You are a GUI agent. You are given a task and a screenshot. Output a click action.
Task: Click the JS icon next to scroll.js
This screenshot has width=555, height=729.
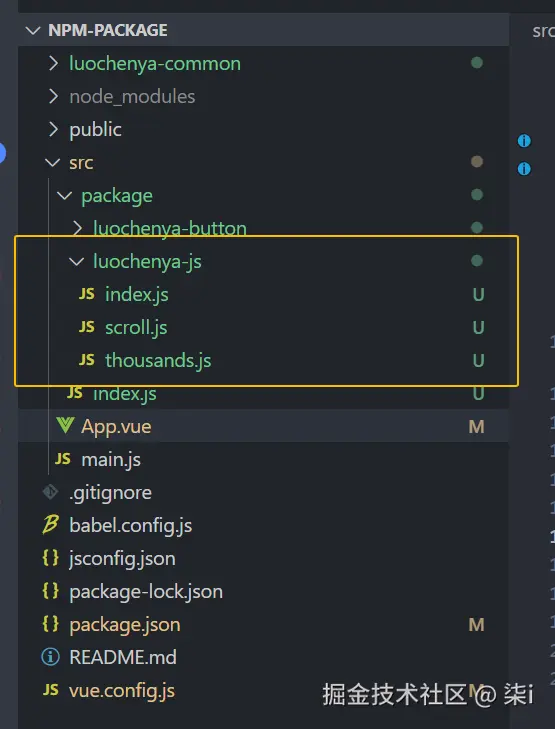(x=87, y=327)
